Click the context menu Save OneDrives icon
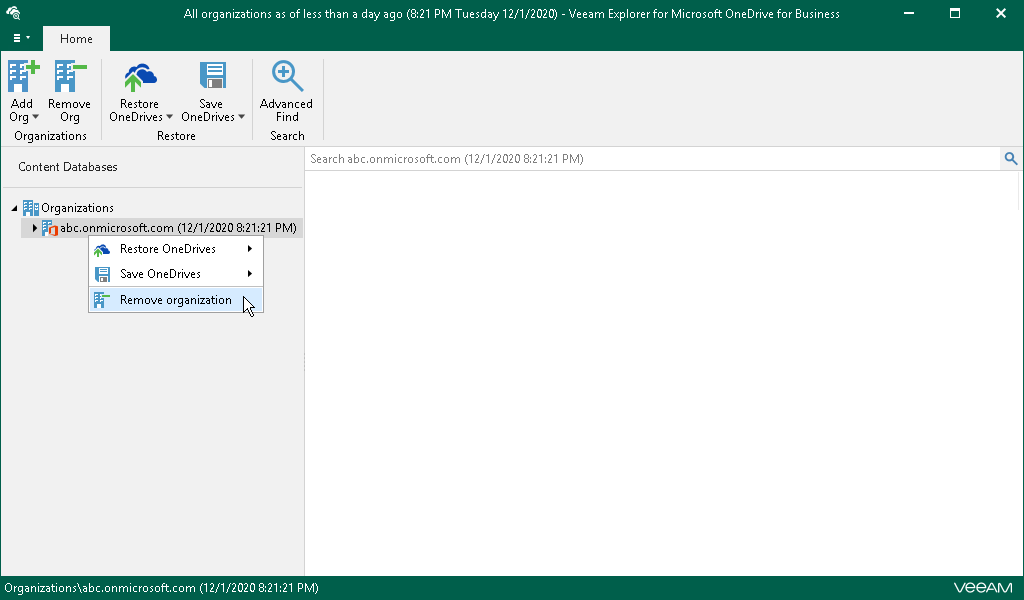 click(x=103, y=274)
